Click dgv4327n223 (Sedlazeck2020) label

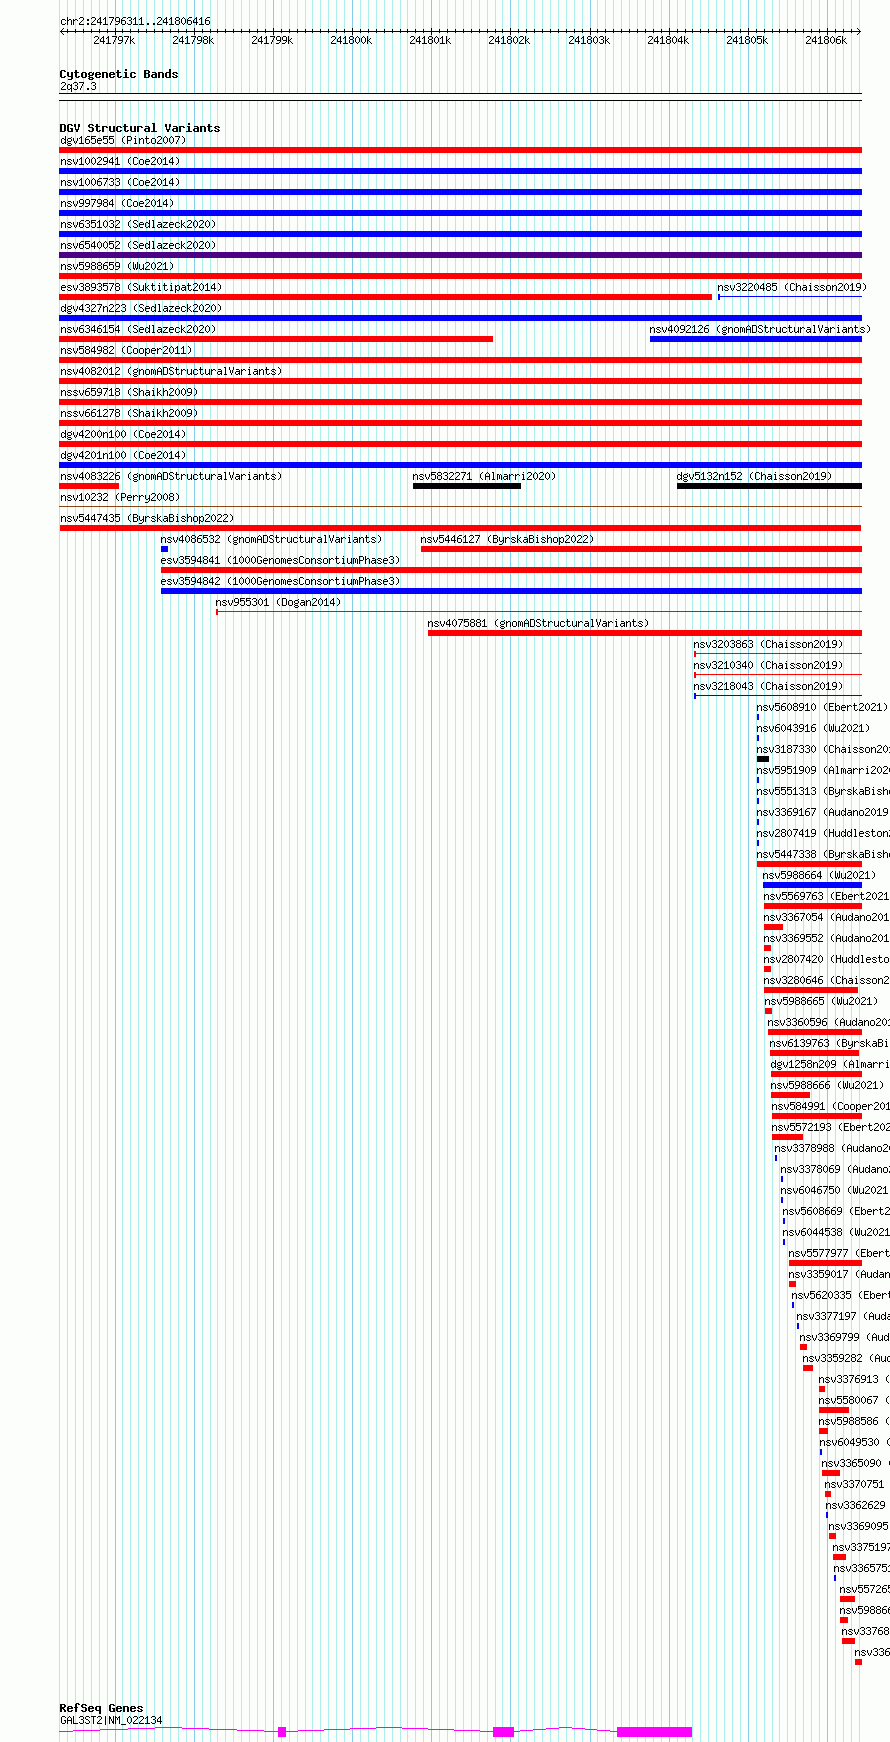click(x=141, y=309)
